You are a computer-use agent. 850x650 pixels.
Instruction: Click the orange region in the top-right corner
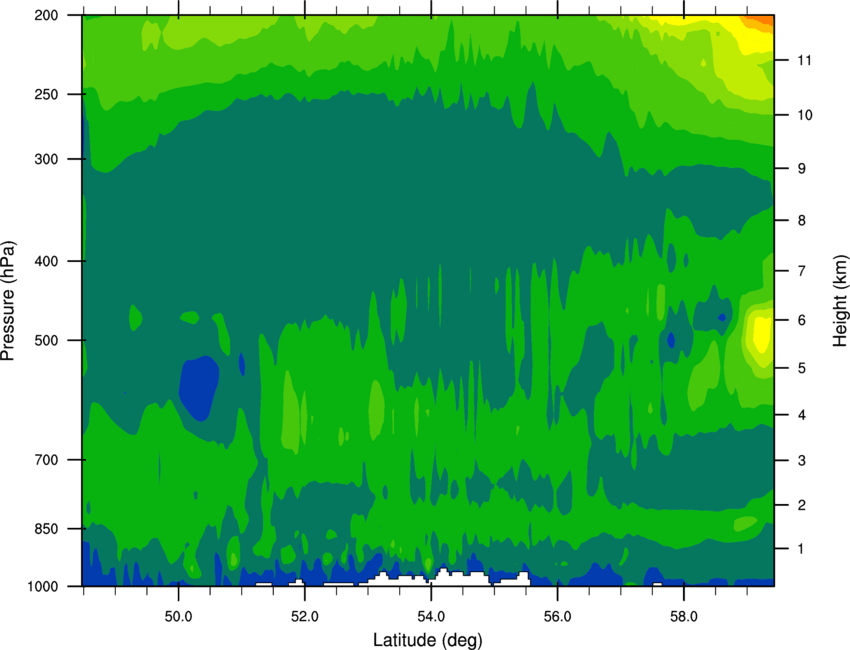coord(762,19)
